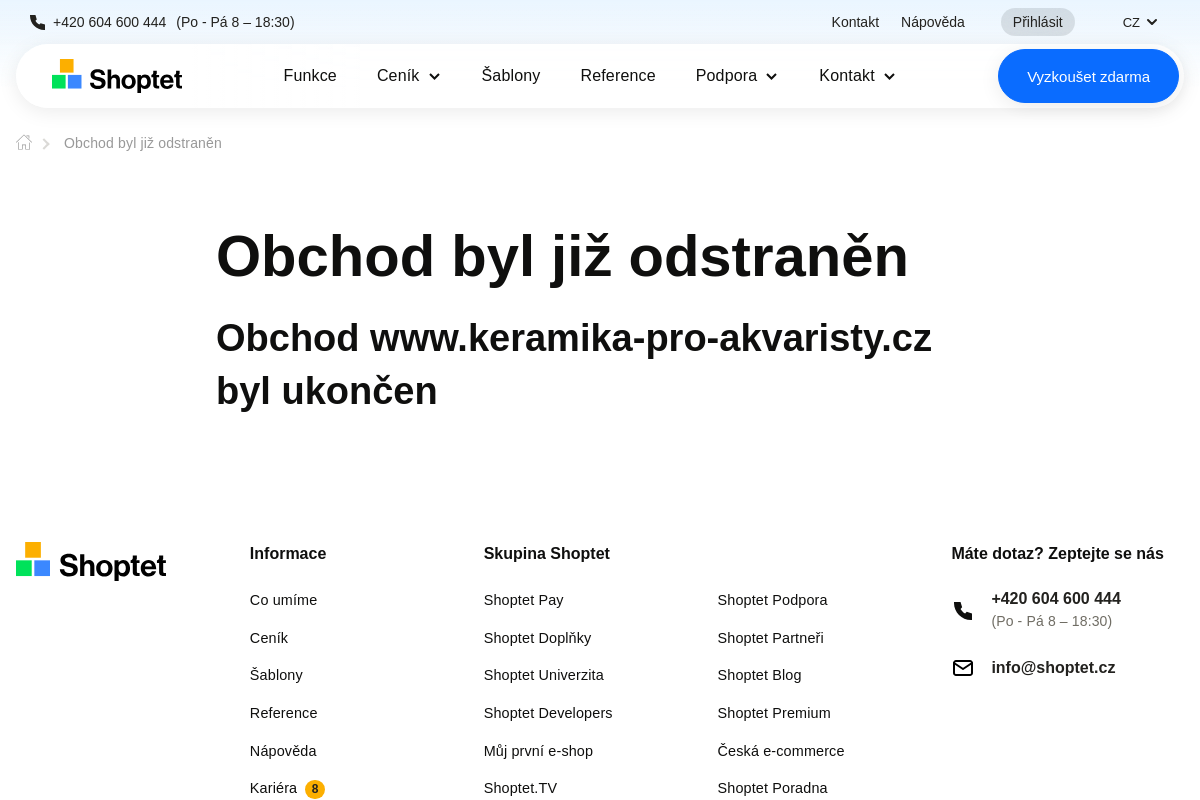This screenshot has height=800, width=1200.
Task: Click subheading mentioning www.keramika-pro-akvaristy.cz
Action: [574, 364]
